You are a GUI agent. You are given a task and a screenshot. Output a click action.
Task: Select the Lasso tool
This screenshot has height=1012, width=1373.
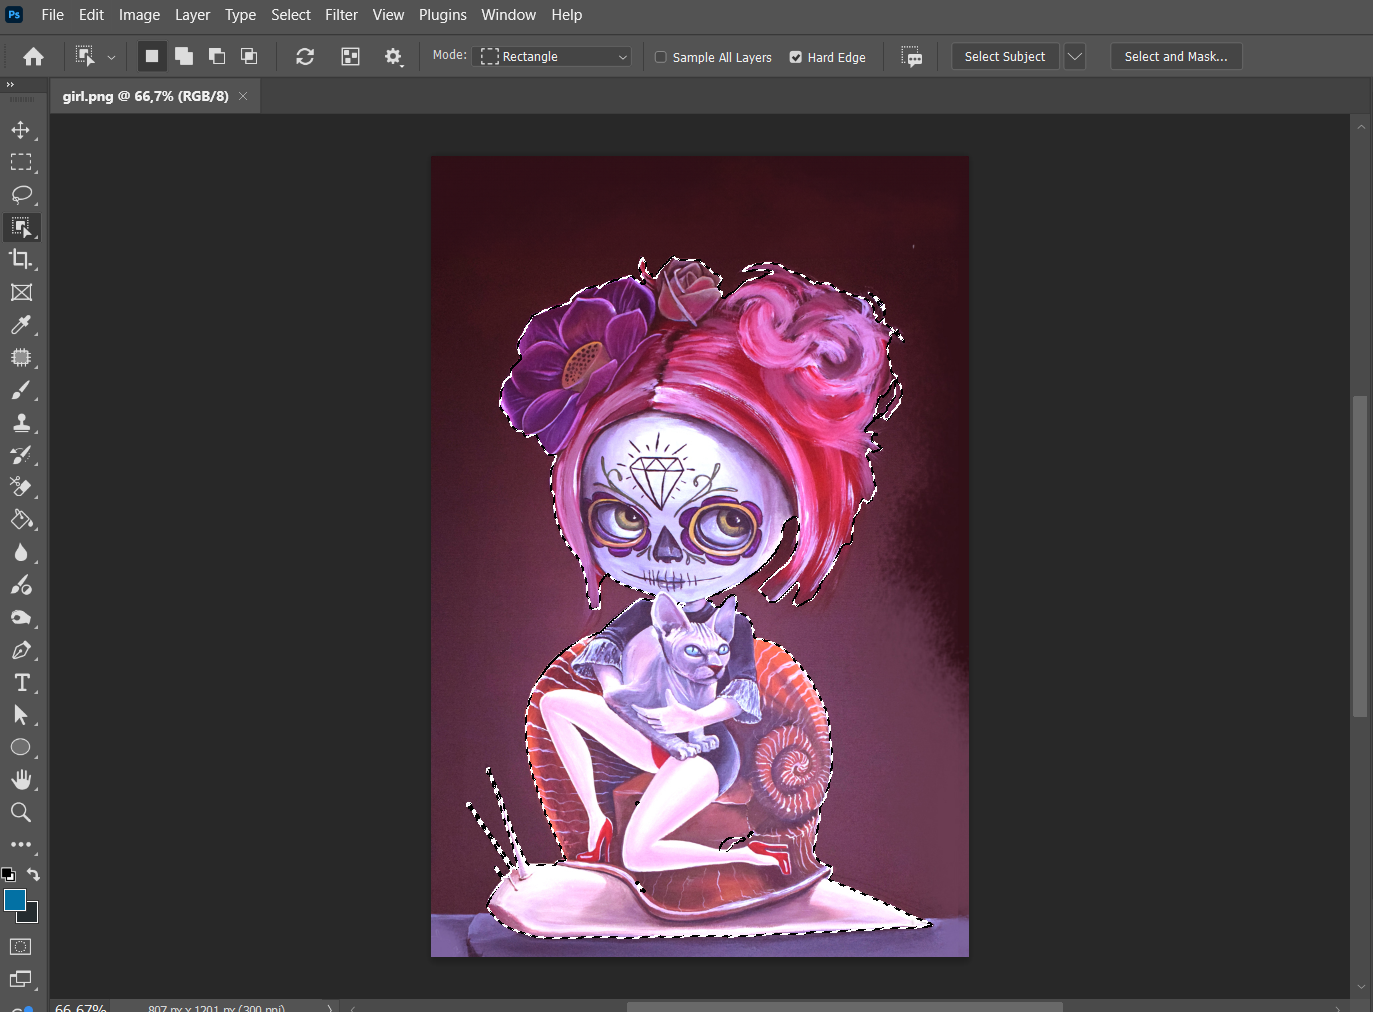pyautogui.click(x=21, y=194)
